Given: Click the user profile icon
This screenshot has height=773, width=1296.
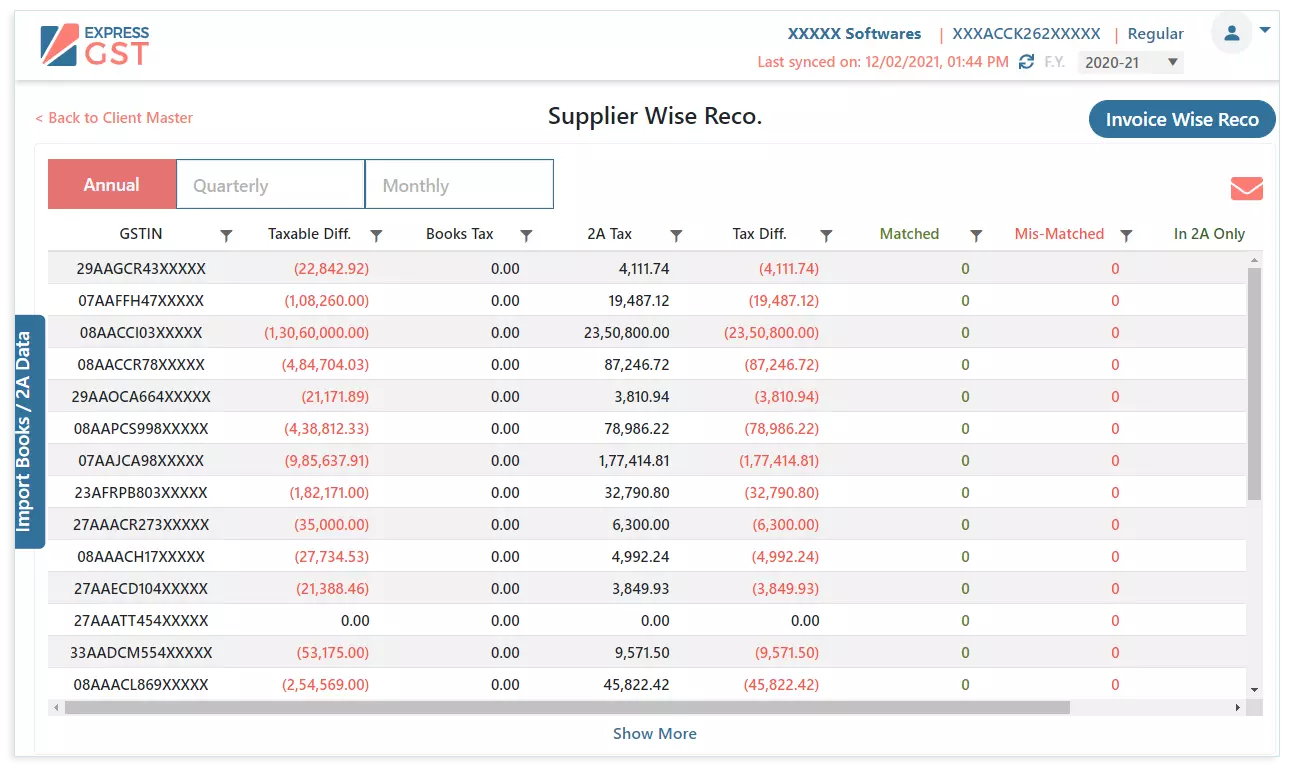Looking at the screenshot, I should pyautogui.click(x=1231, y=32).
